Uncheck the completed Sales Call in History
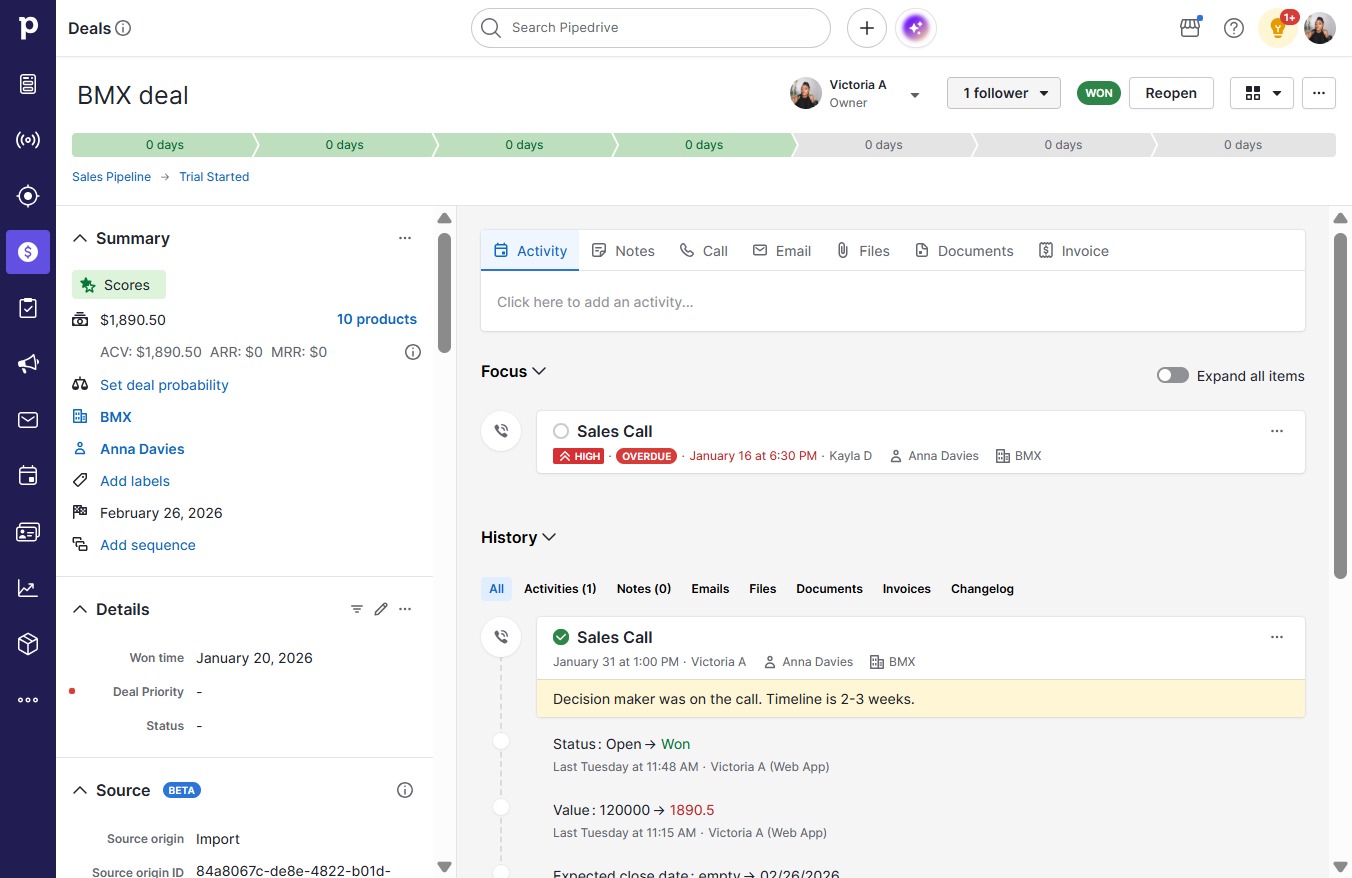 [x=561, y=637]
